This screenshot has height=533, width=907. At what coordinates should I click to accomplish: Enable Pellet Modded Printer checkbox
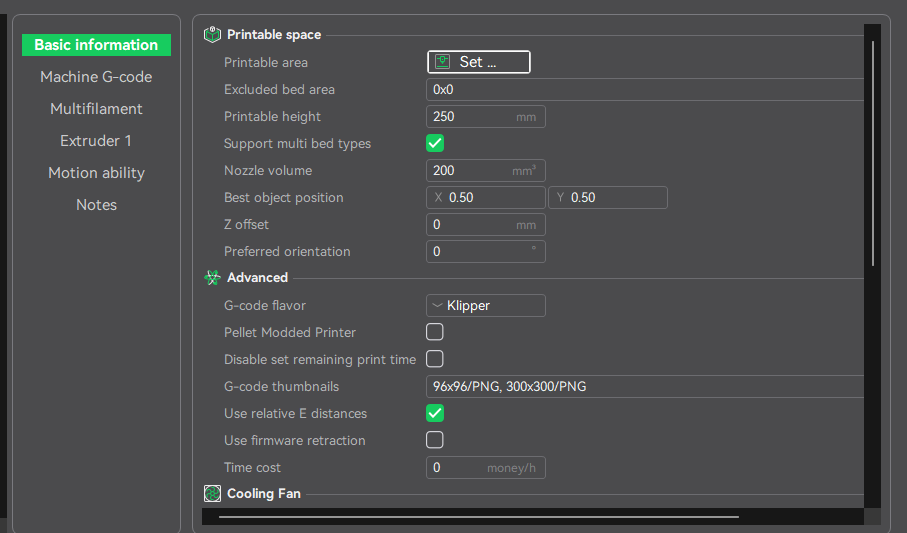click(435, 332)
